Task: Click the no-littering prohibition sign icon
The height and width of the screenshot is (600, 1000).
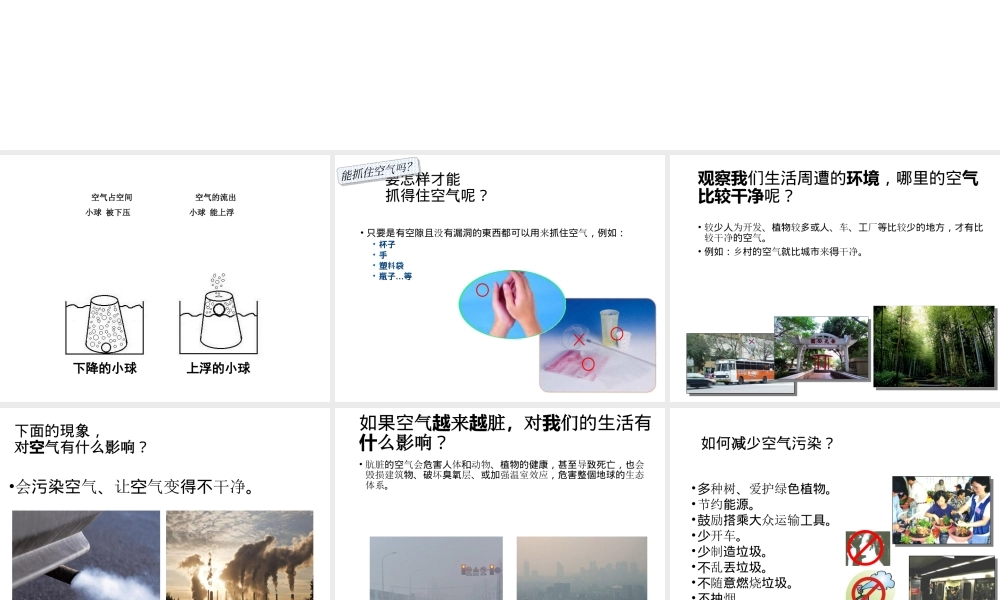Action: pyautogui.click(x=867, y=548)
